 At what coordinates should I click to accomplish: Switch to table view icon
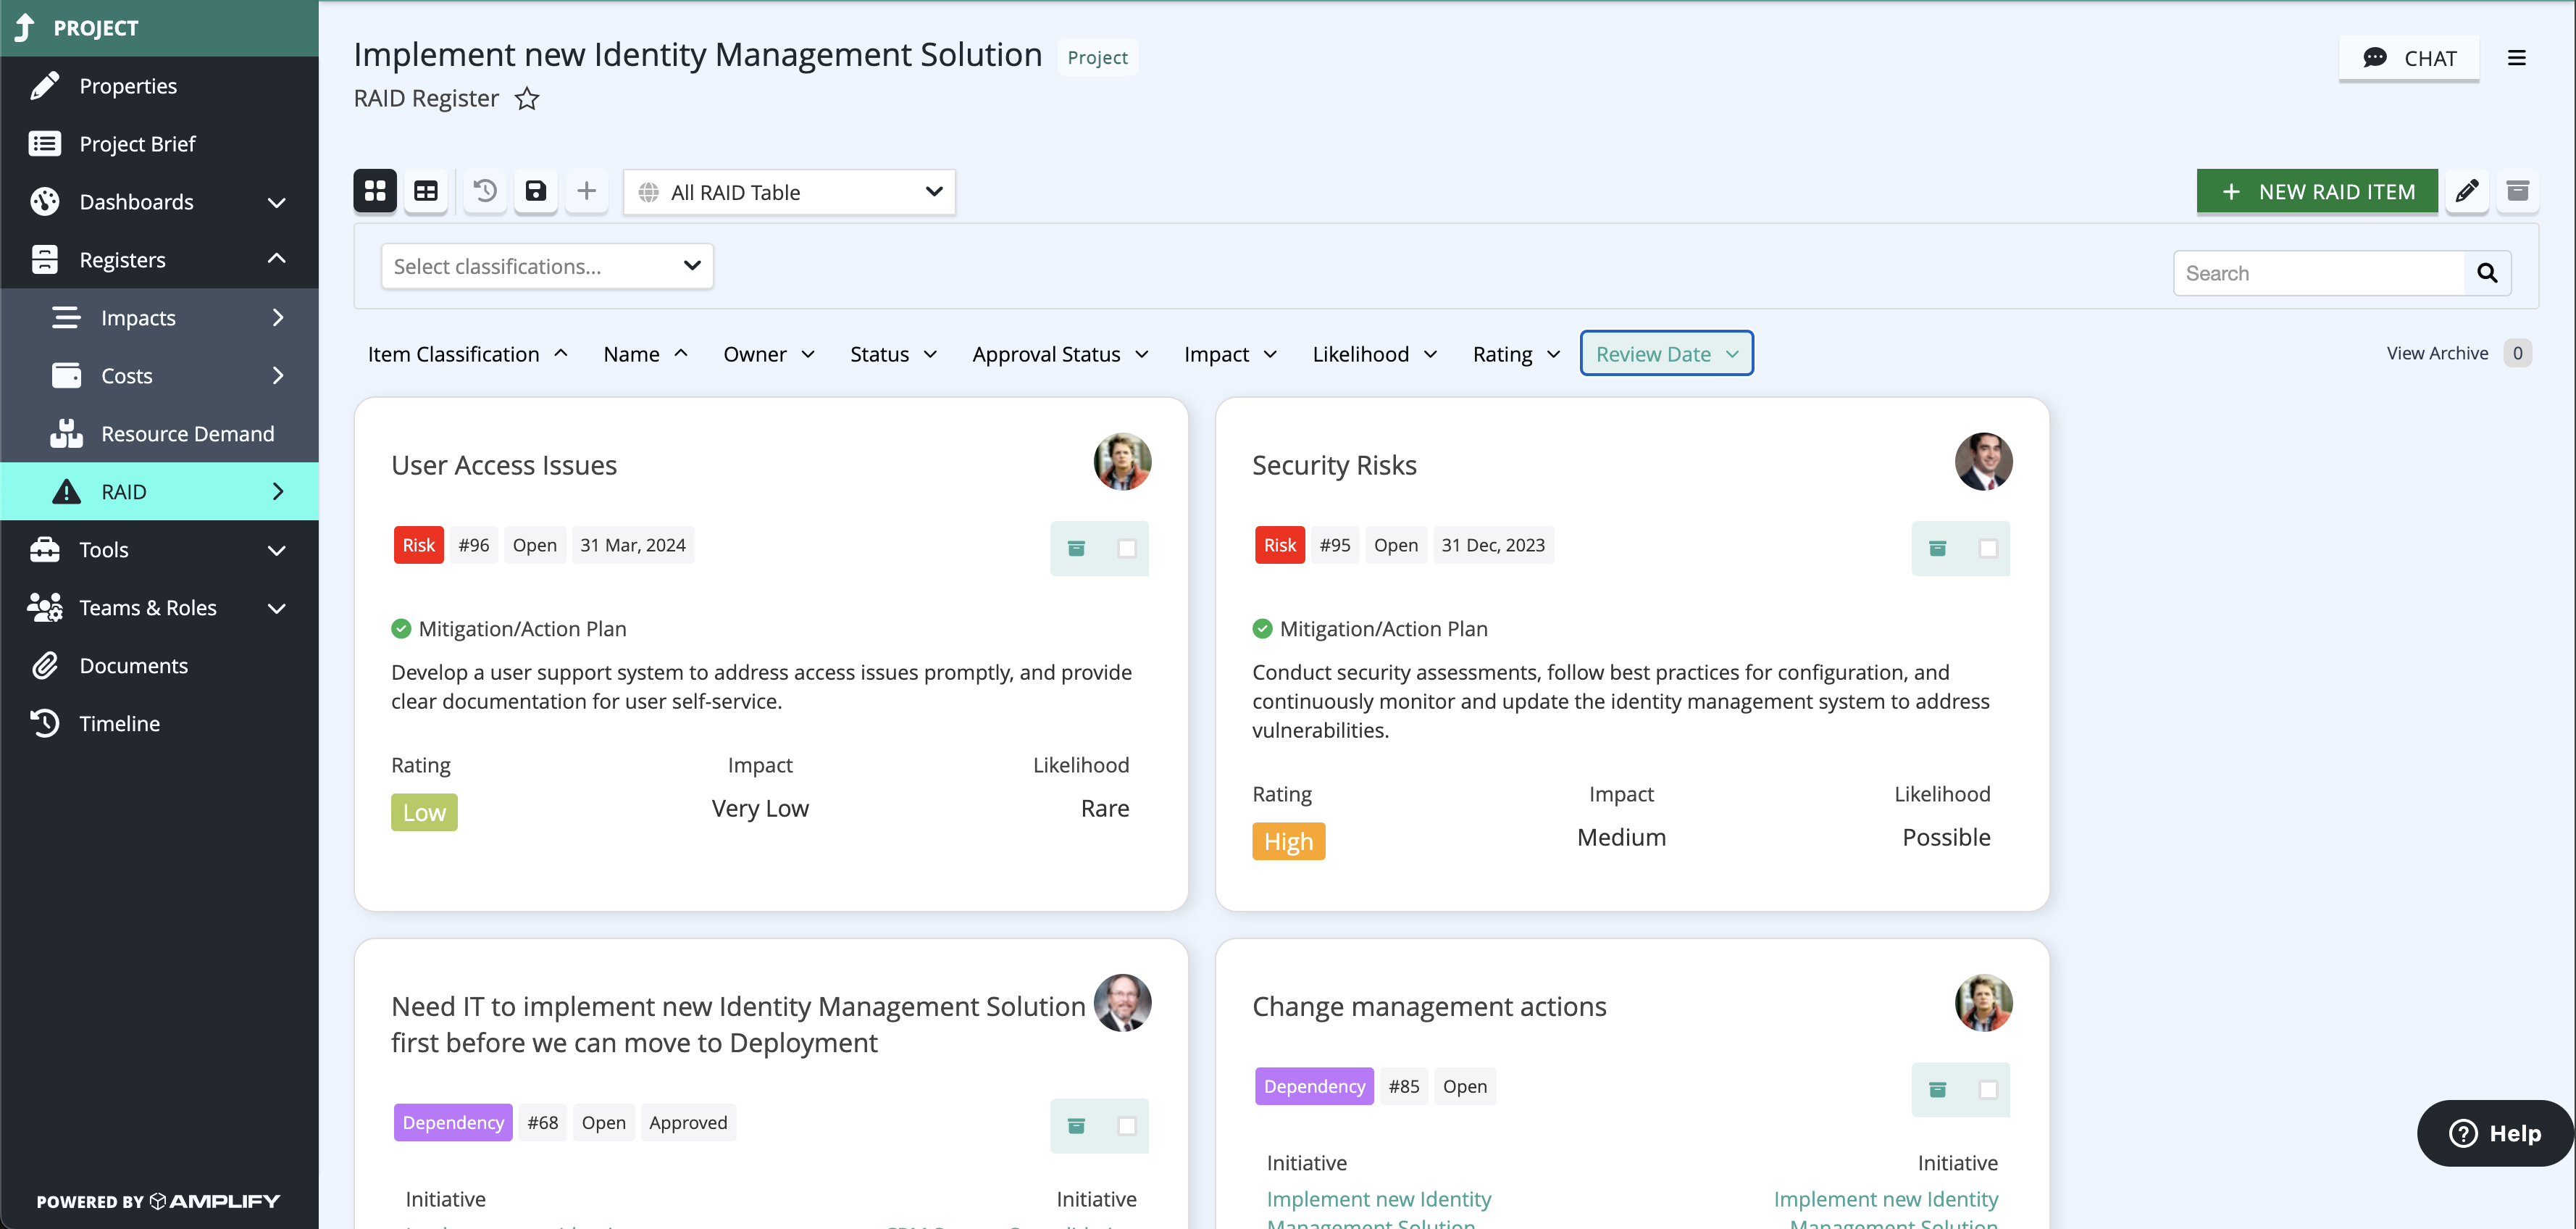(x=426, y=191)
